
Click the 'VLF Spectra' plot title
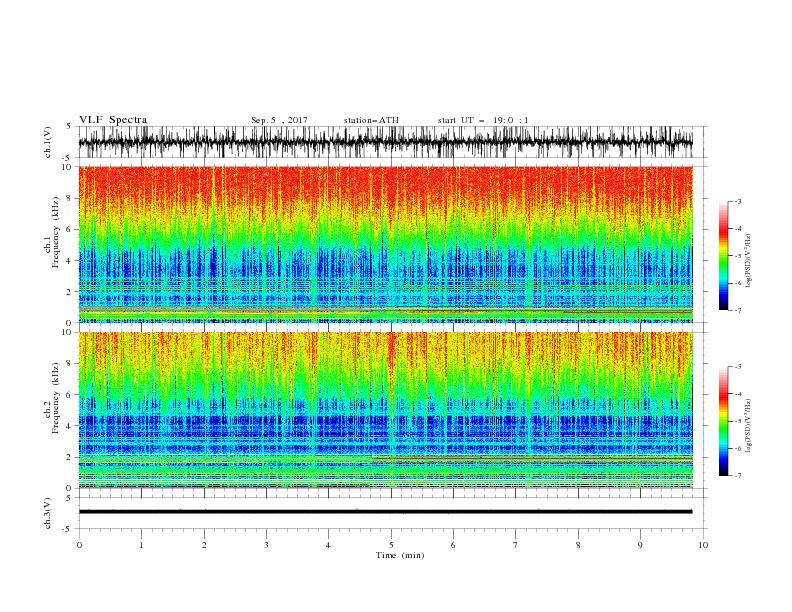(x=113, y=120)
